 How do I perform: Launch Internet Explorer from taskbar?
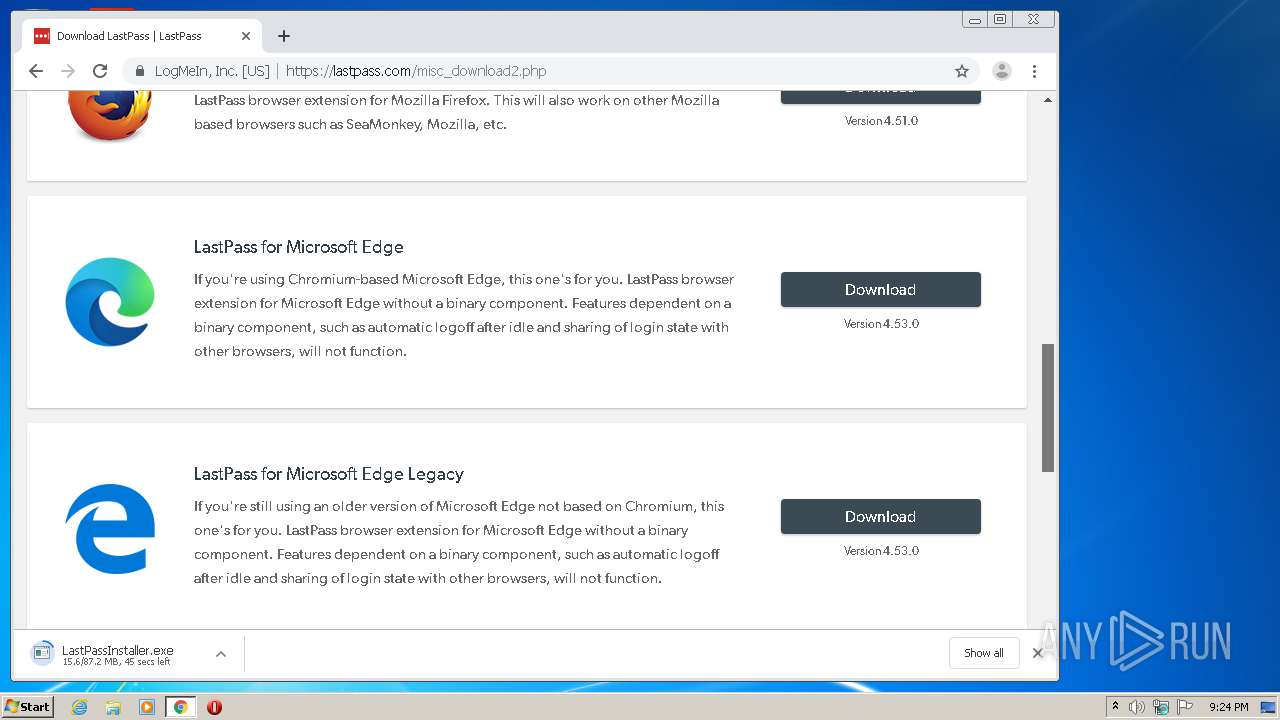click(x=80, y=707)
